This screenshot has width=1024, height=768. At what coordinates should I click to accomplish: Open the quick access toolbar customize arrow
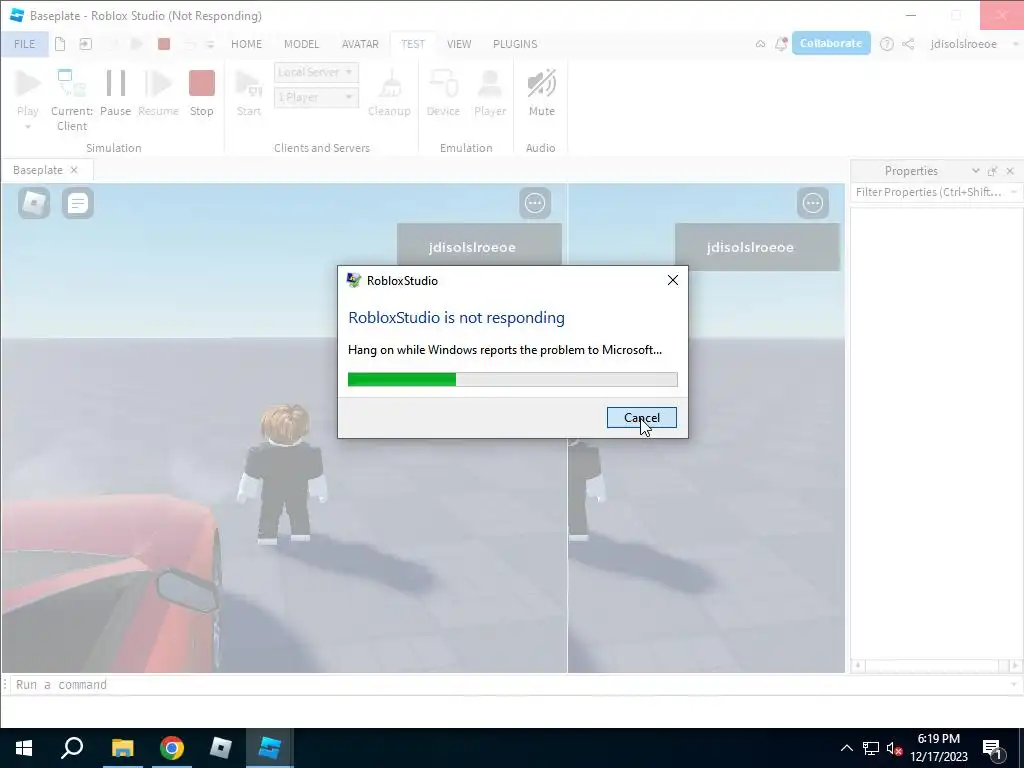[210, 44]
